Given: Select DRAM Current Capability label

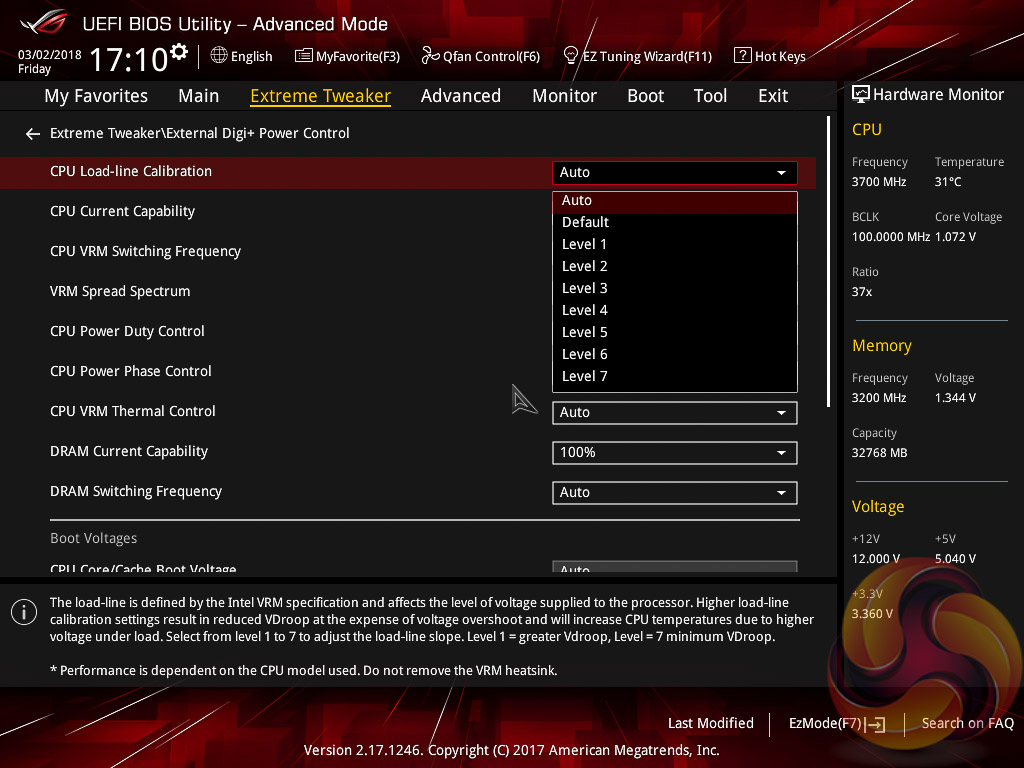Looking at the screenshot, I should pyautogui.click(x=129, y=451).
